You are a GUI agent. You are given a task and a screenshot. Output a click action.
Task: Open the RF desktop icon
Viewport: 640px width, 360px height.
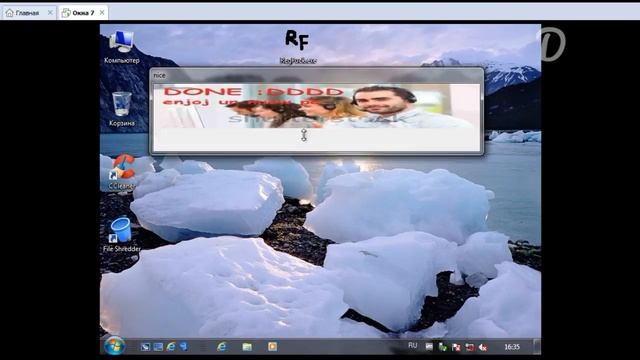tap(298, 47)
